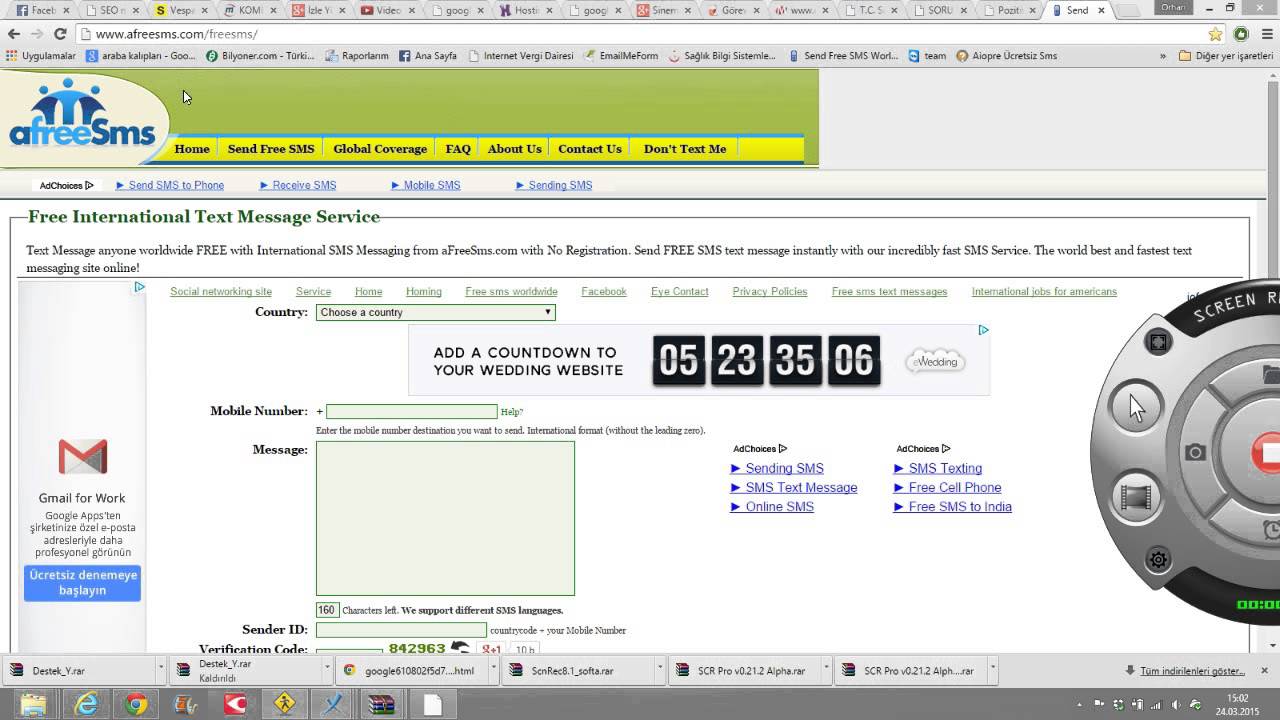1280x720 pixels.
Task: Click the Privacy Policies link
Action: point(770,291)
